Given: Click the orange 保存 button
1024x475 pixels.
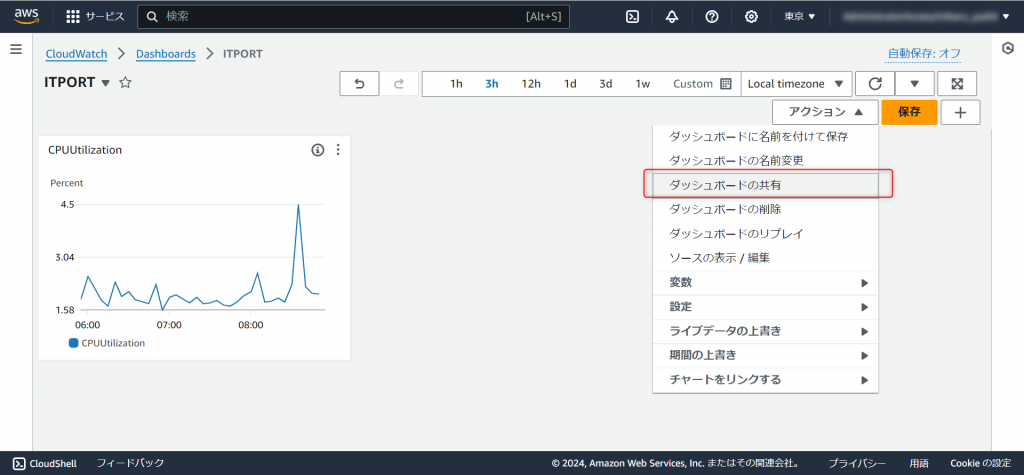Looking at the screenshot, I should 909,112.
